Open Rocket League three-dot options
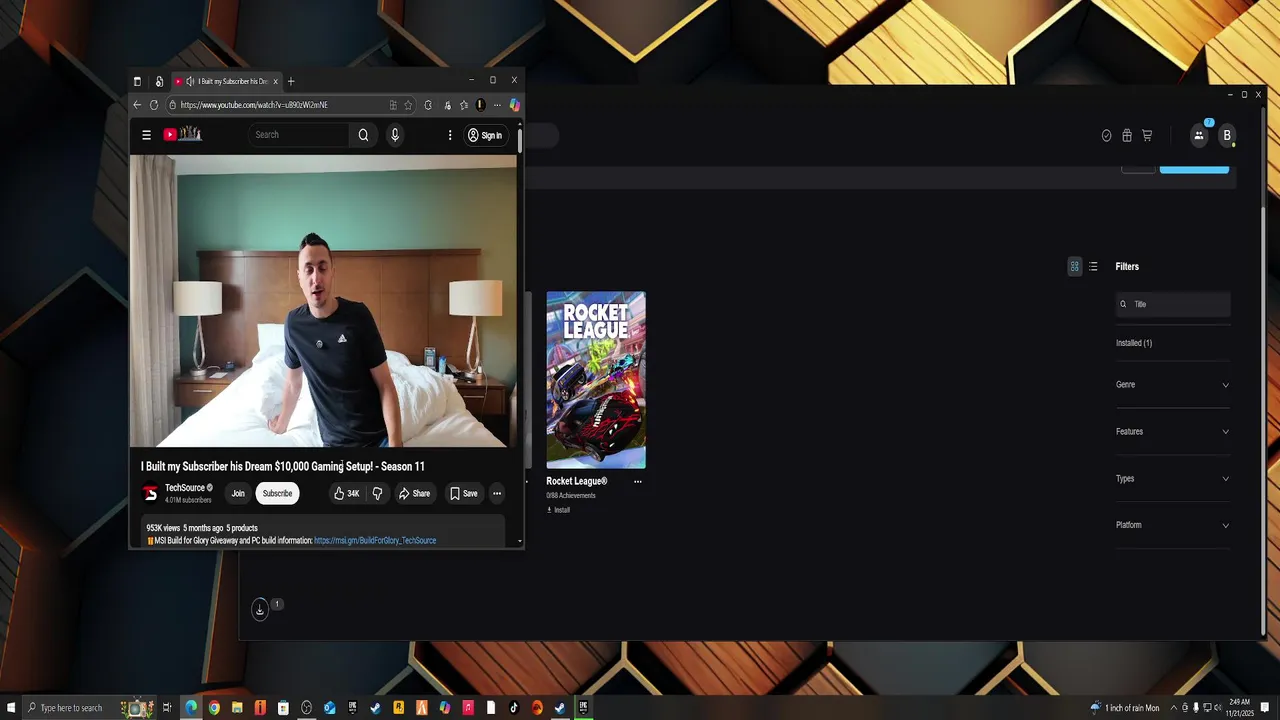Screen dimensions: 1280x720 tap(638, 481)
